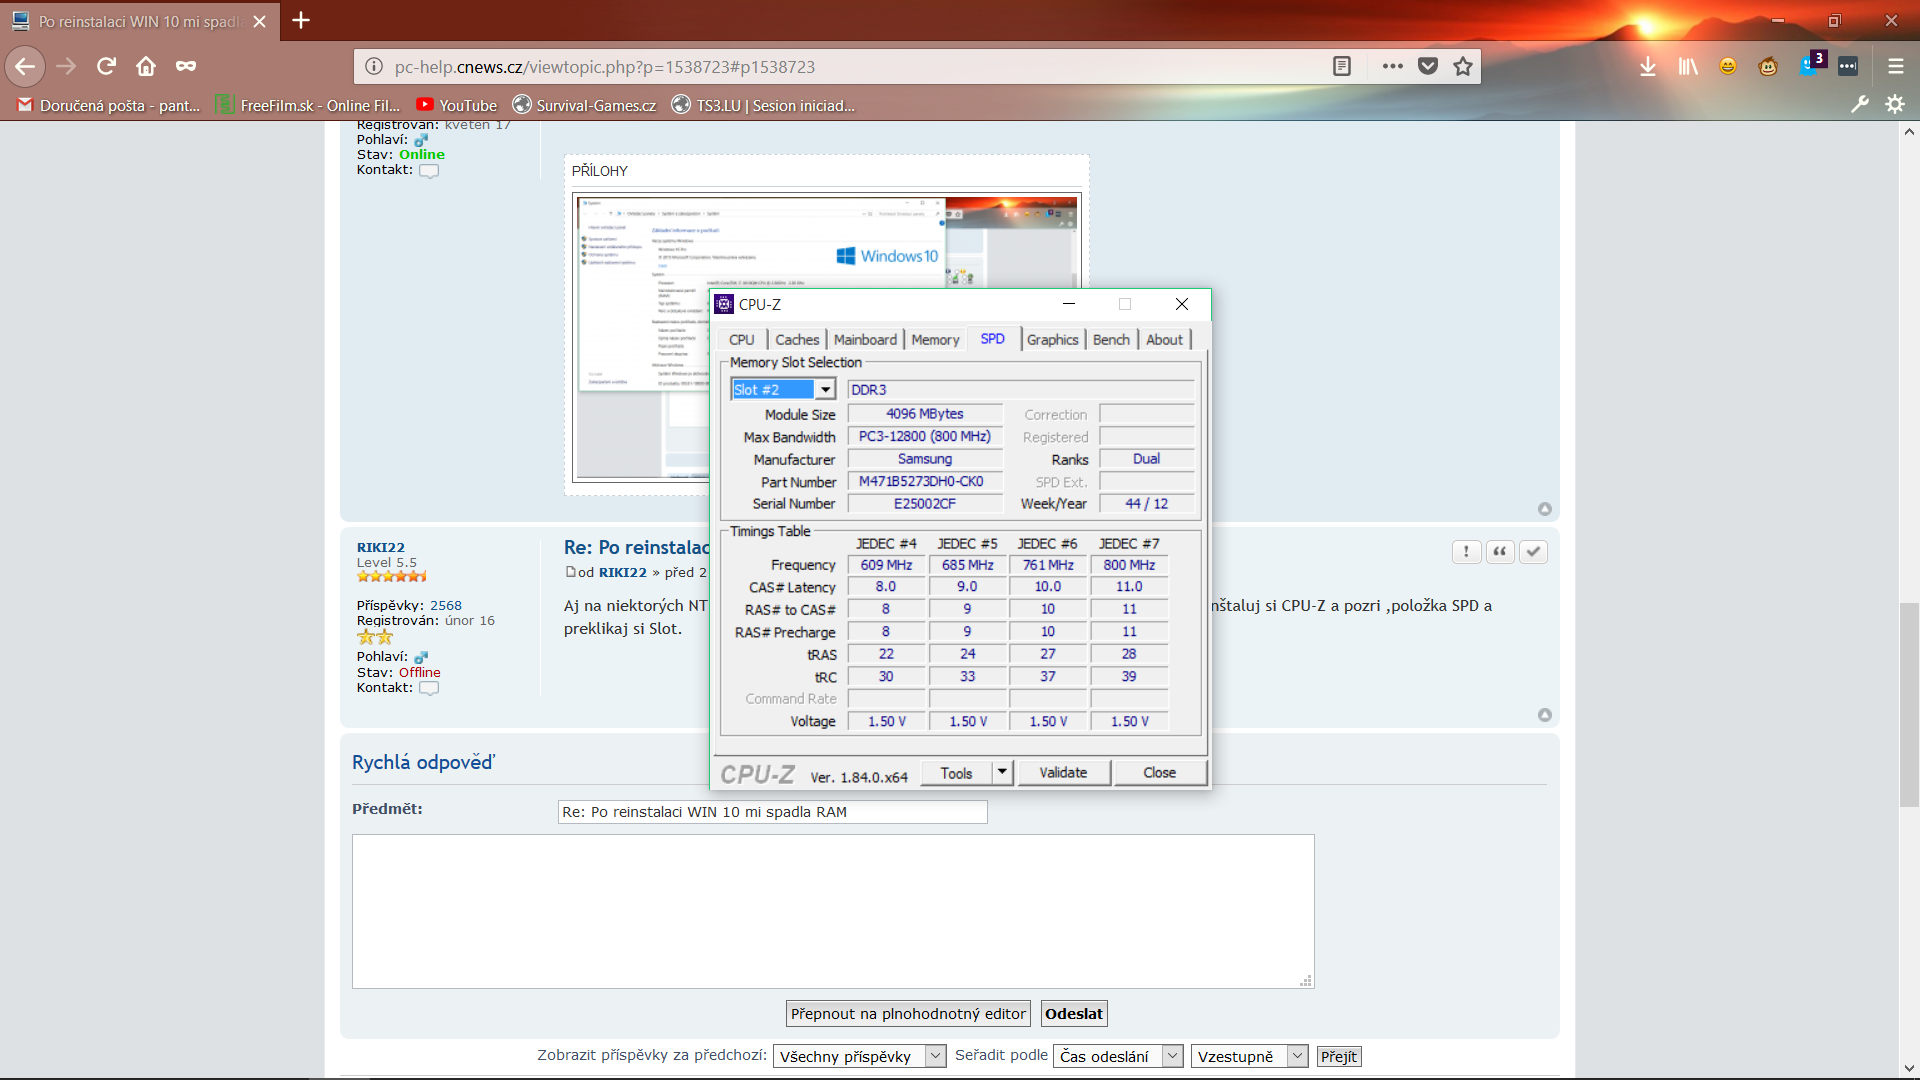The image size is (1920, 1080).
Task: Click the Přejít button
Action: 1339,1056
